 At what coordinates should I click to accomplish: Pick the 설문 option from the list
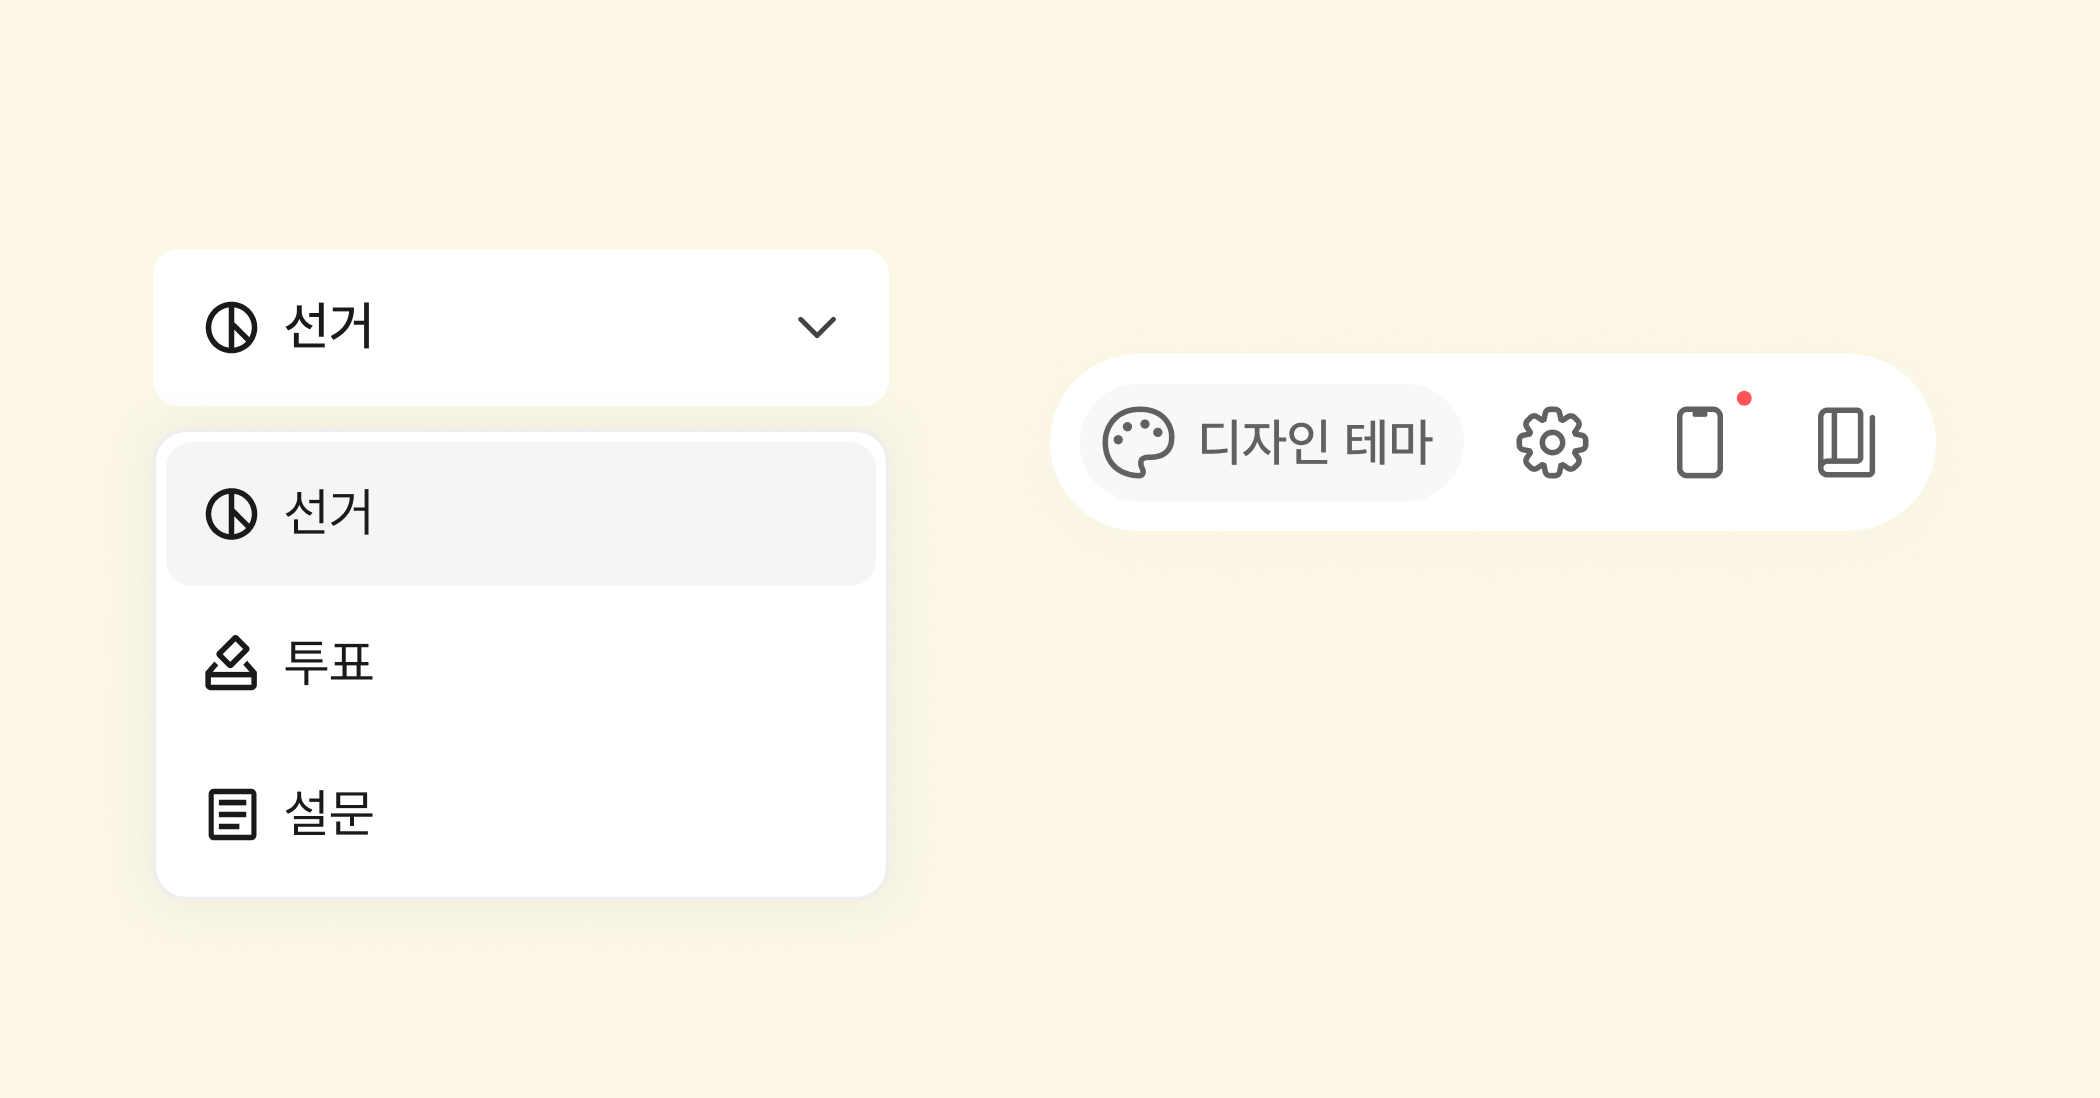328,813
